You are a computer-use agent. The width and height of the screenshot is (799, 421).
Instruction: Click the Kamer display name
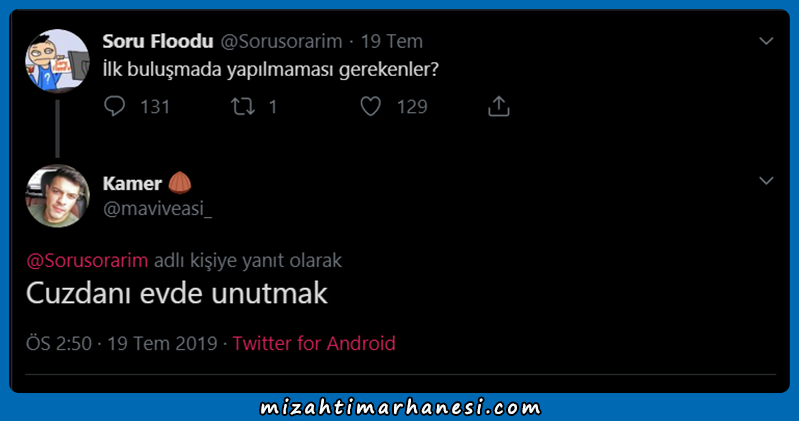coord(132,183)
